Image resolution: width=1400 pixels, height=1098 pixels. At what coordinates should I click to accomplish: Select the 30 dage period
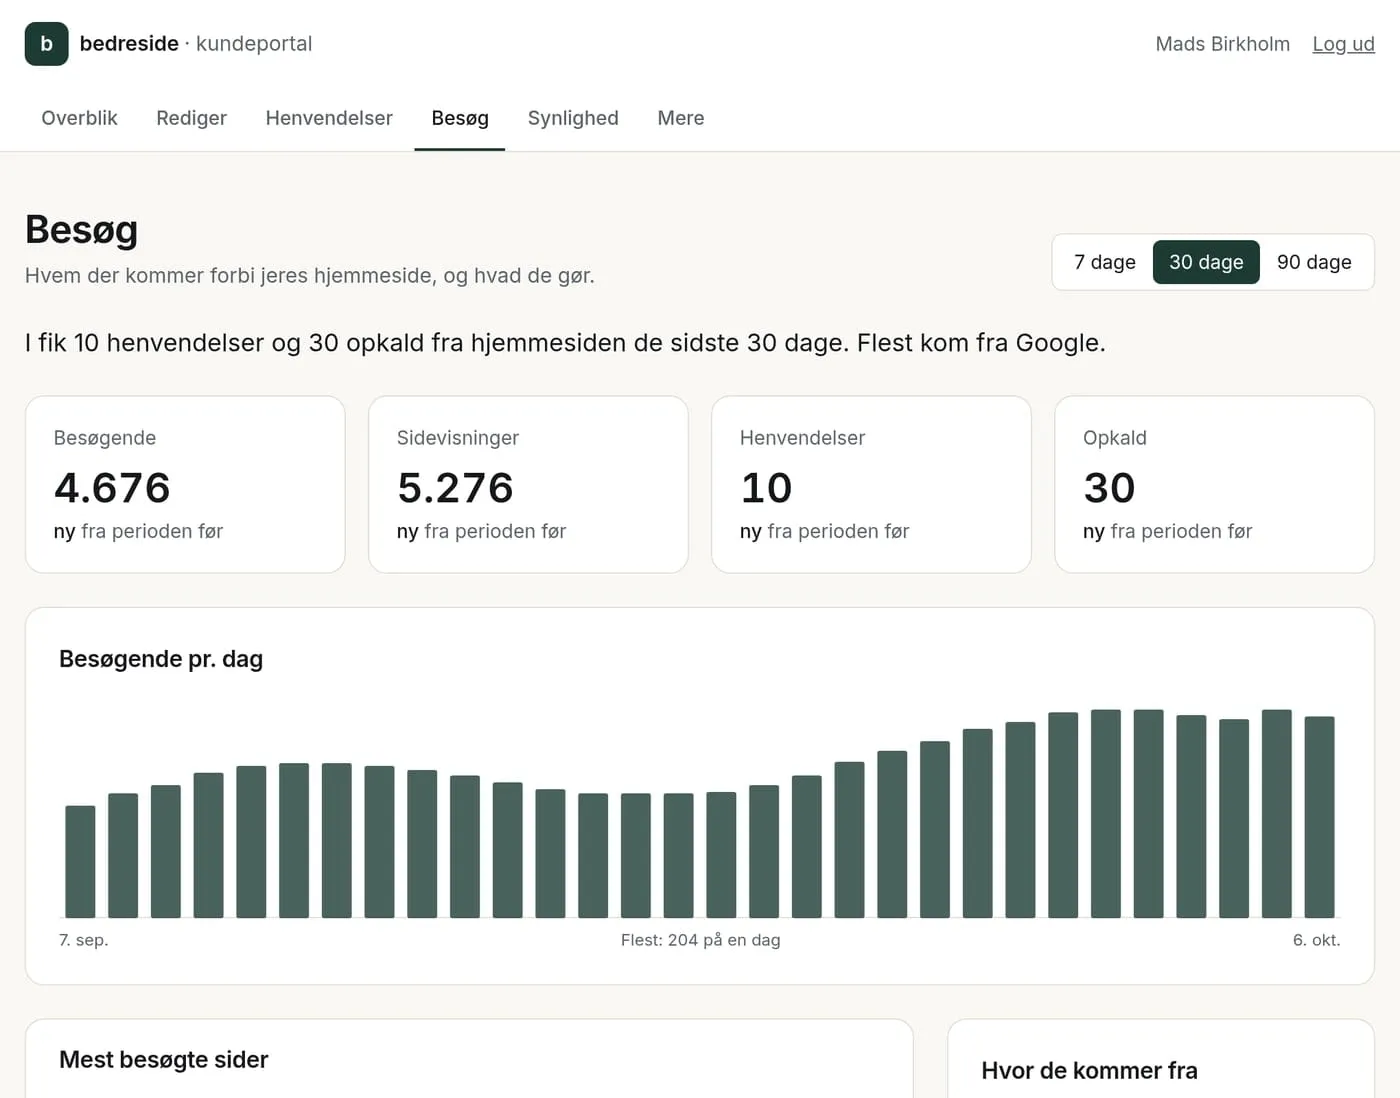(x=1206, y=262)
